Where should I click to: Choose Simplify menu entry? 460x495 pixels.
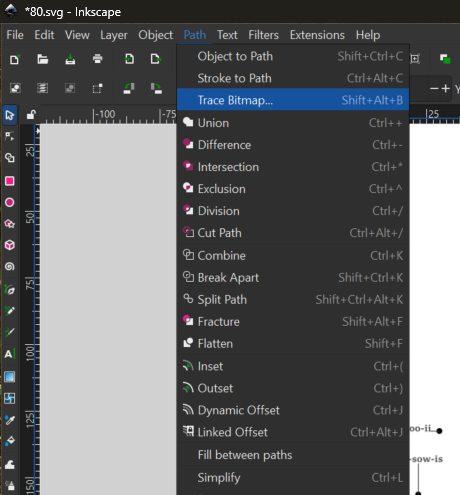[x=293, y=478]
